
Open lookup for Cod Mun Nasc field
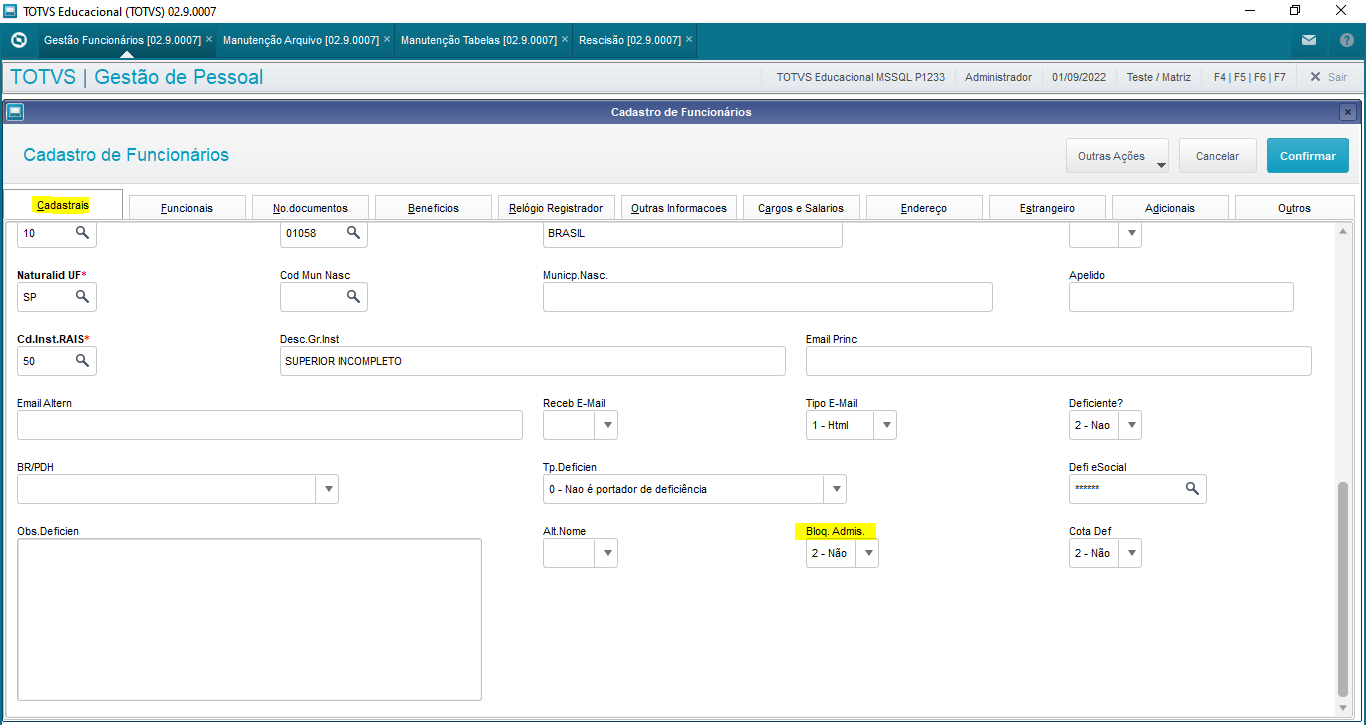[x=353, y=297]
